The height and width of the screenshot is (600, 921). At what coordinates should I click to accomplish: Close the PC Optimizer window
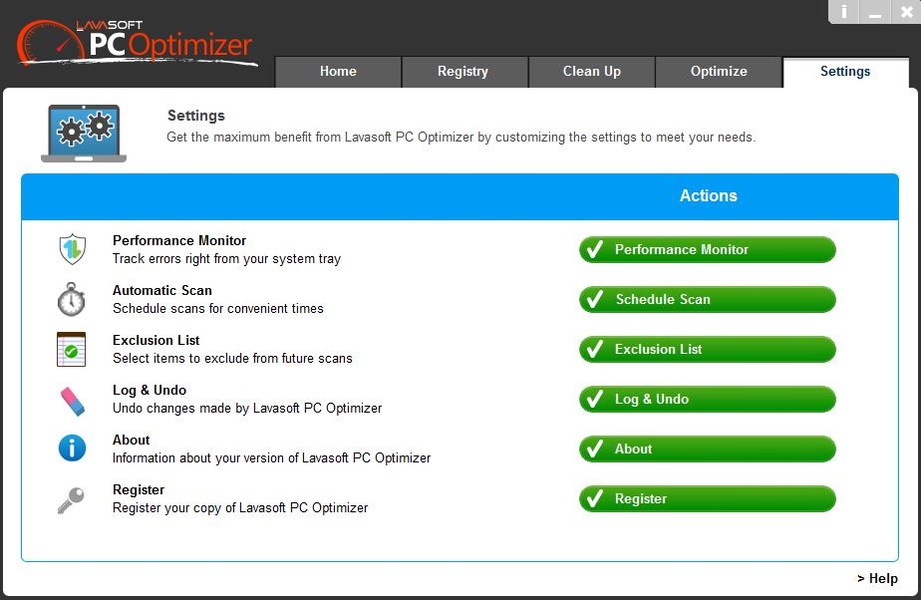(x=906, y=11)
